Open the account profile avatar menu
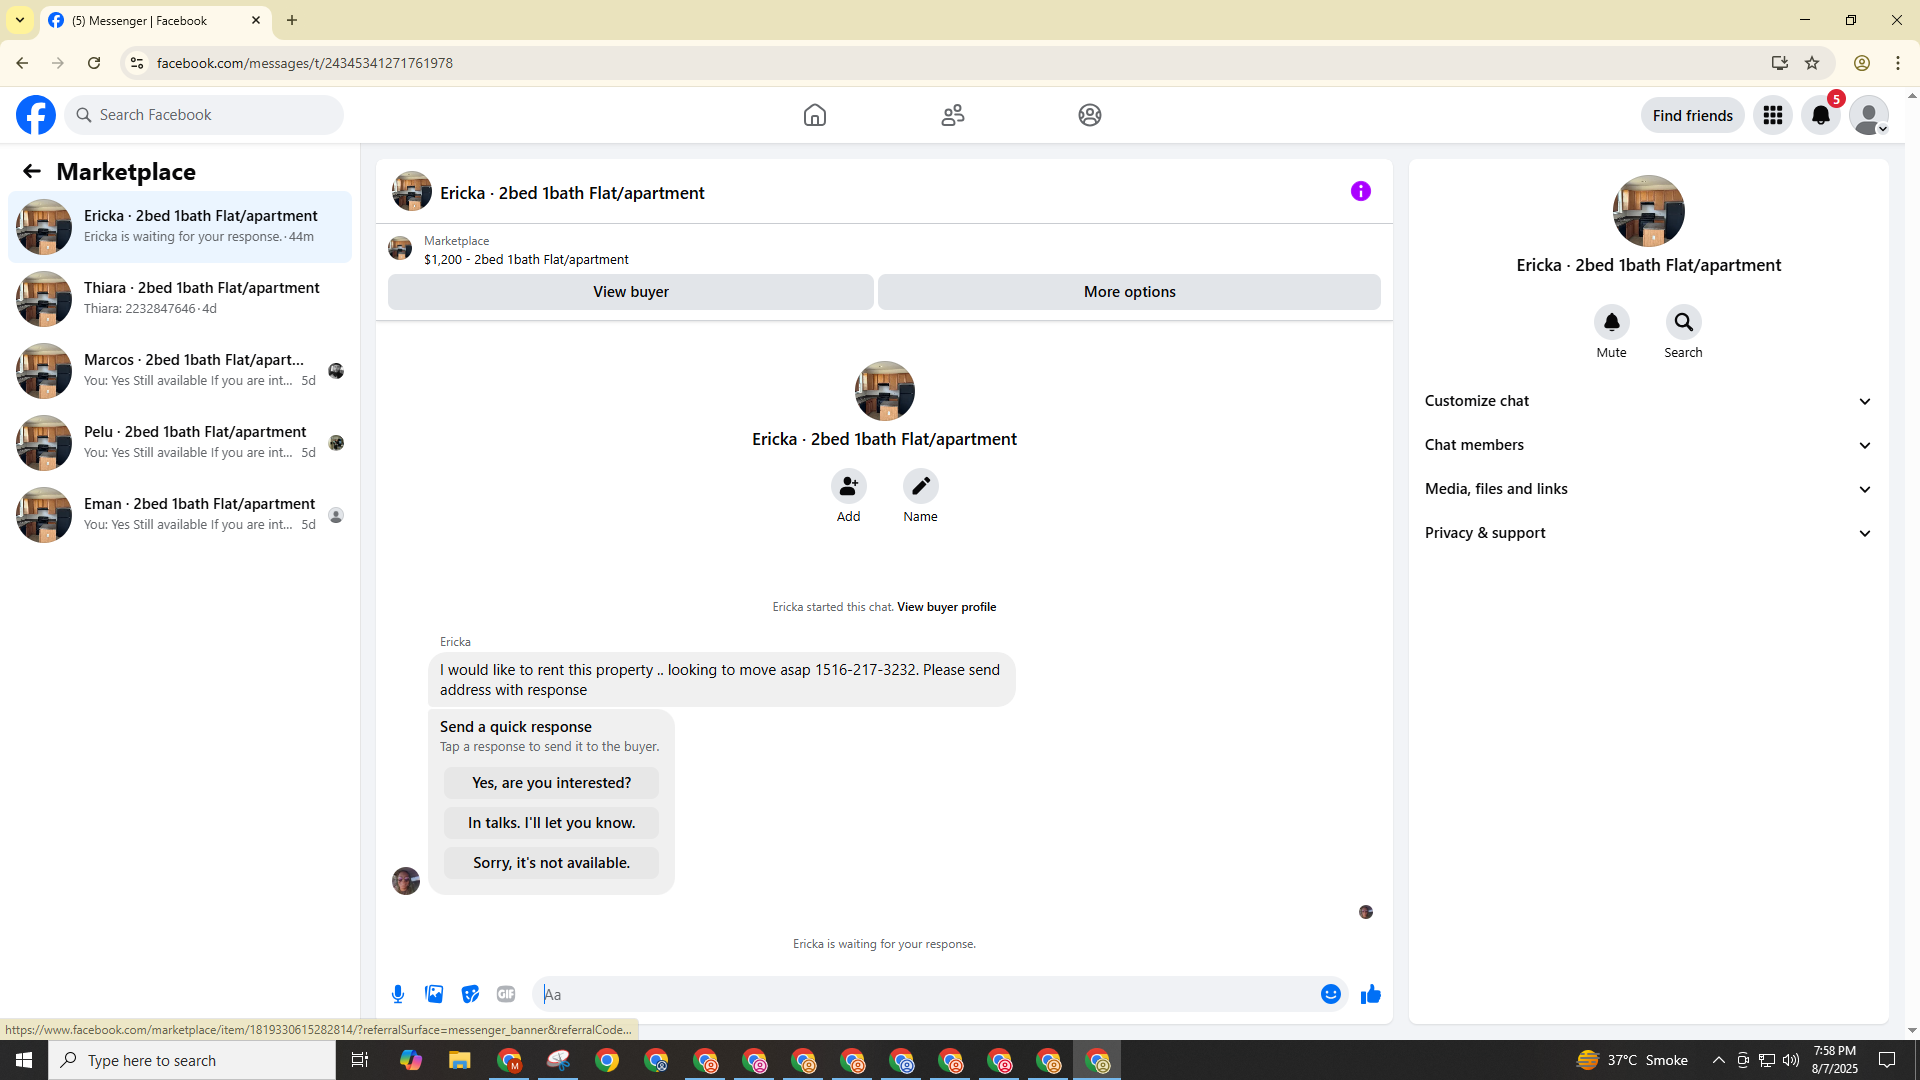The height and width of the screenshot is (1080, 1920). pos(1869,115)
